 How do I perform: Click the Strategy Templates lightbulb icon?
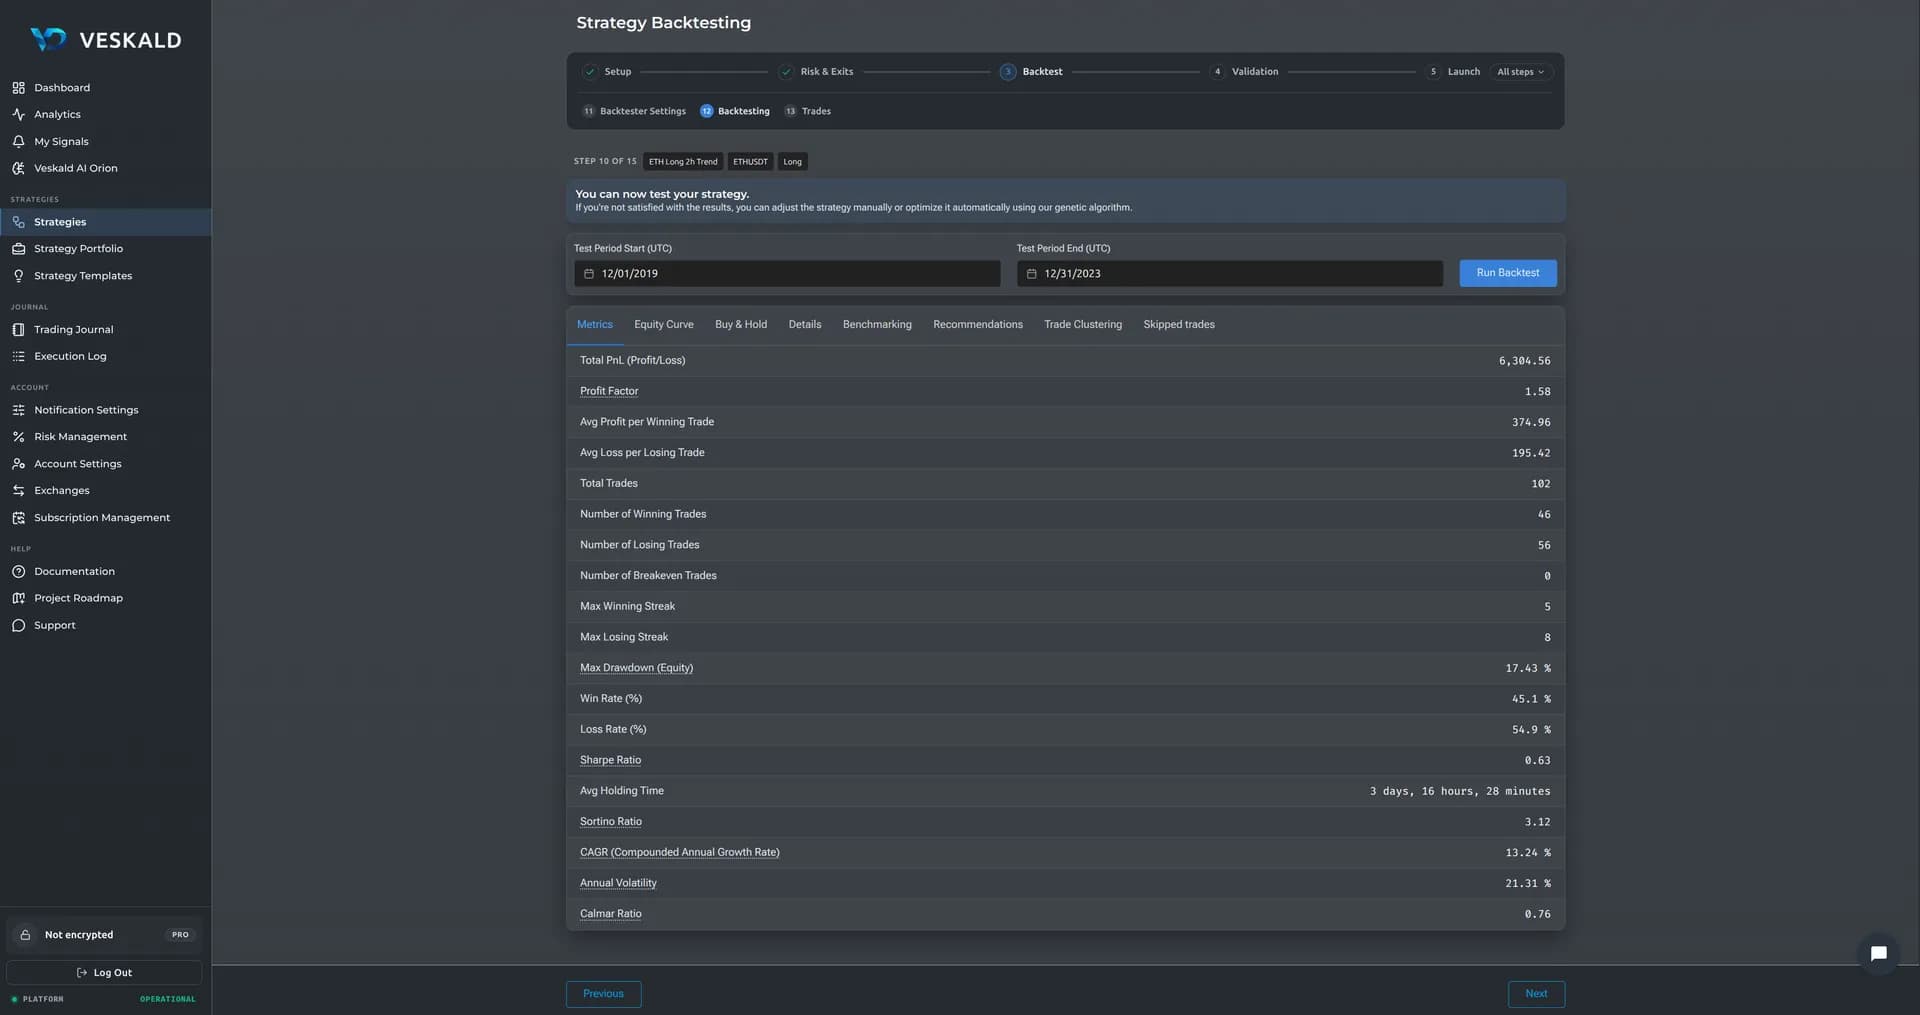(18, 276)
